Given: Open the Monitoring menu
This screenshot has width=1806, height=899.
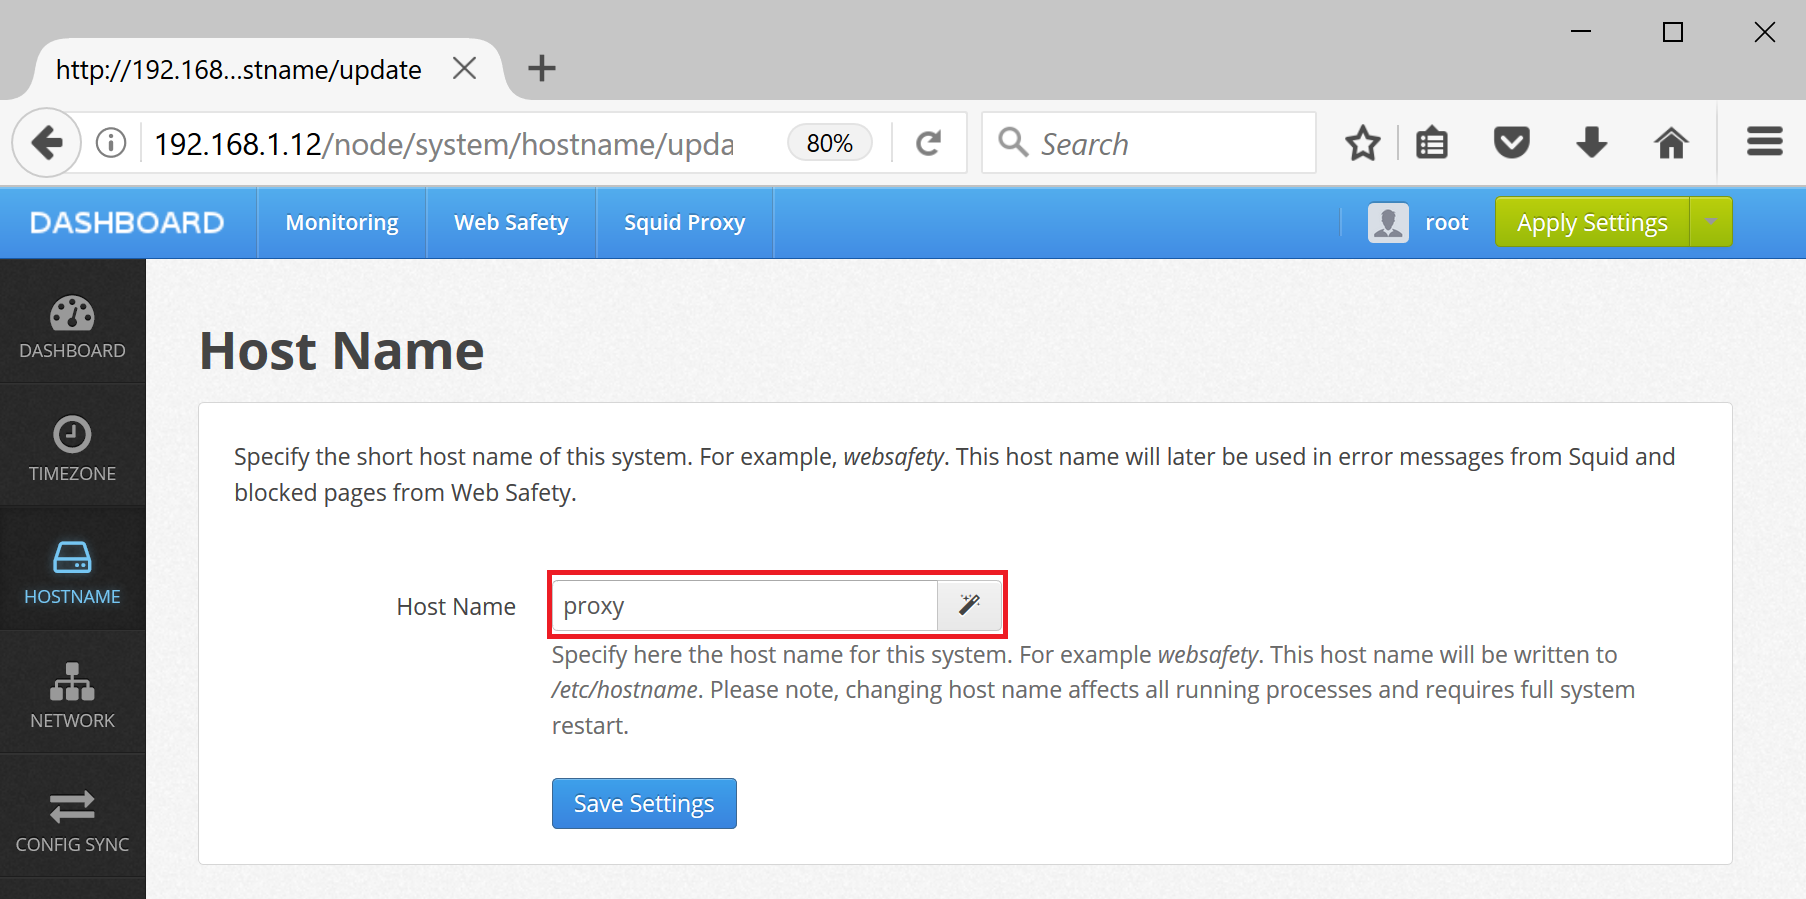Looking at the screenshot, I should [x=342, y=222].
